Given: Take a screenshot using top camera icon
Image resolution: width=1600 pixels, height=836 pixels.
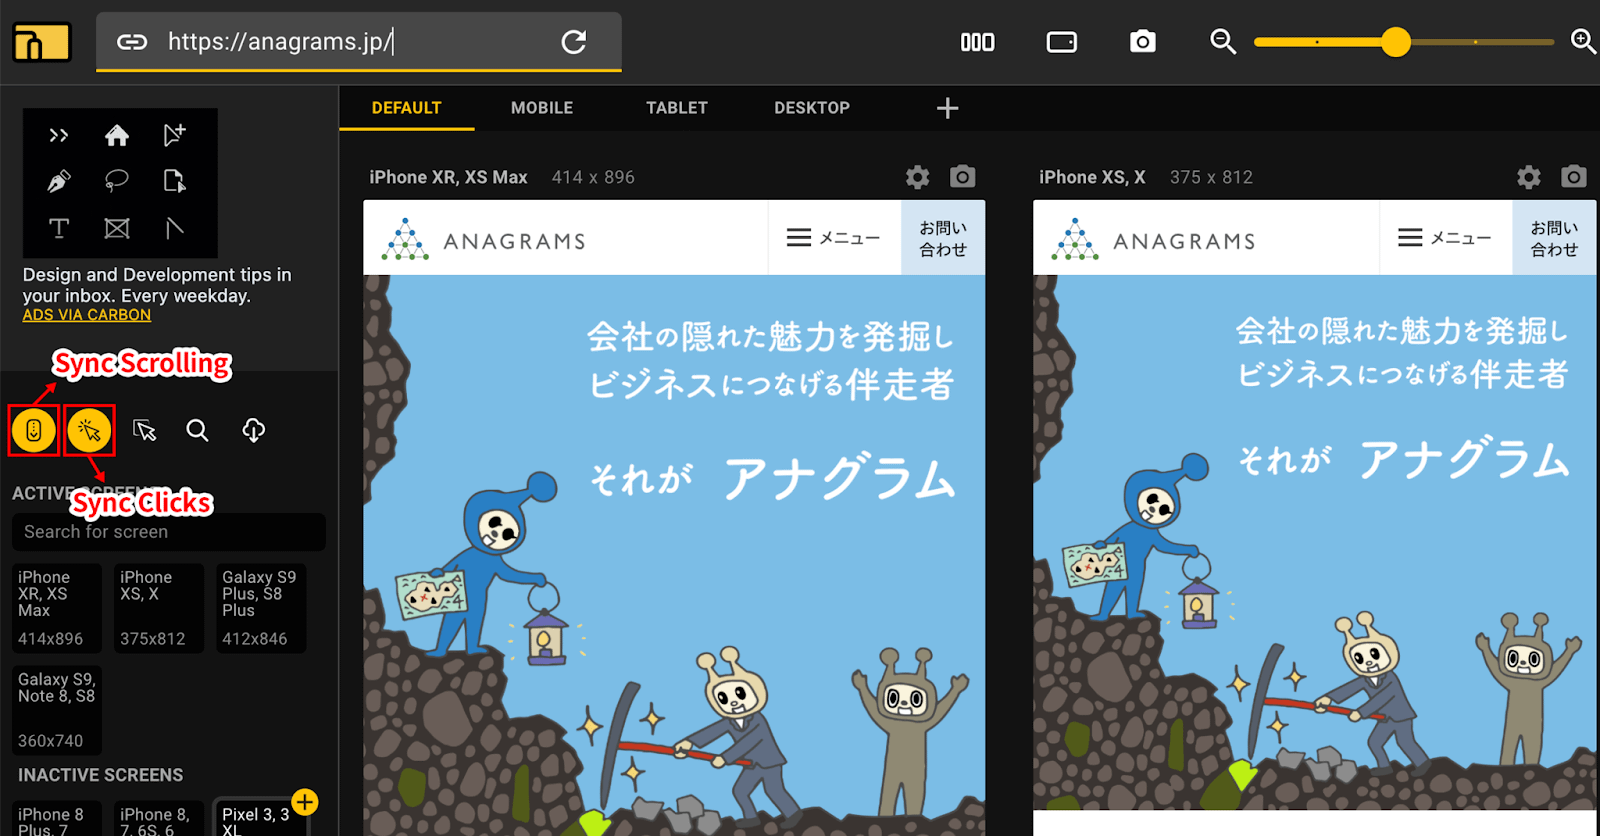Looking at the screenshot, I should [1142, 42].
